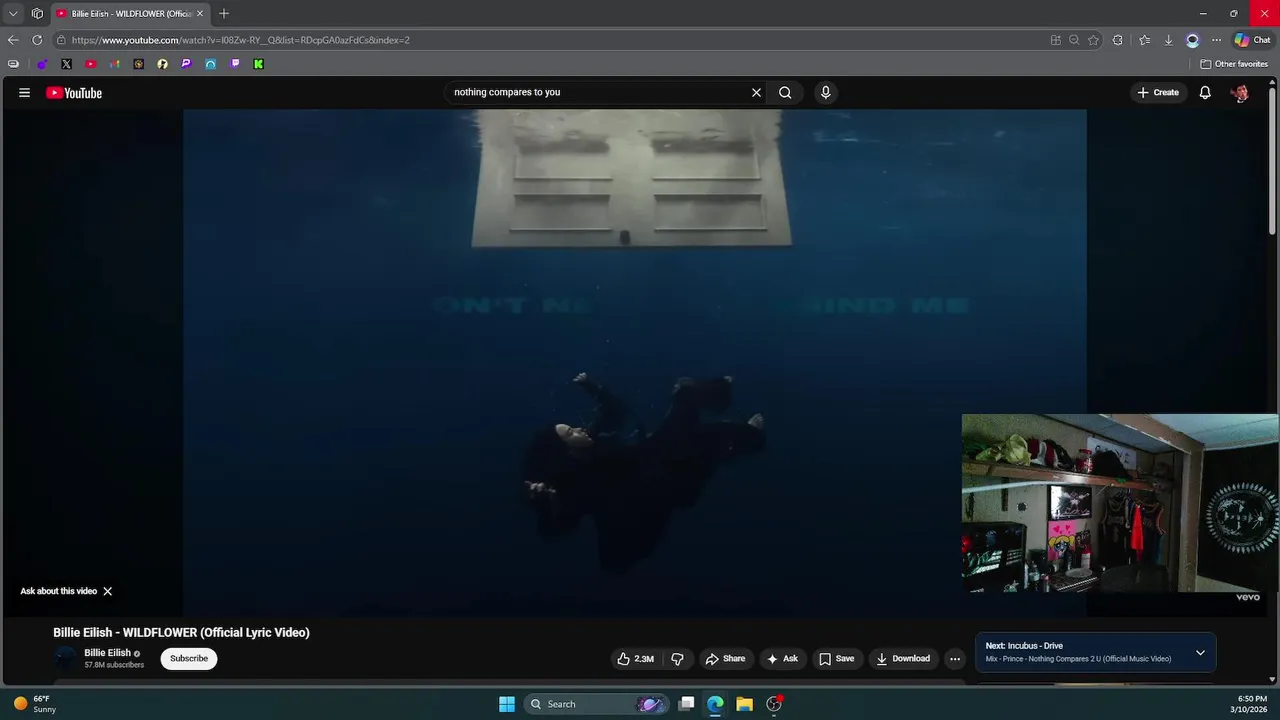Save video to a playlist
The width and height of the screenshot is (1280, 720).
tap(837, 658)
